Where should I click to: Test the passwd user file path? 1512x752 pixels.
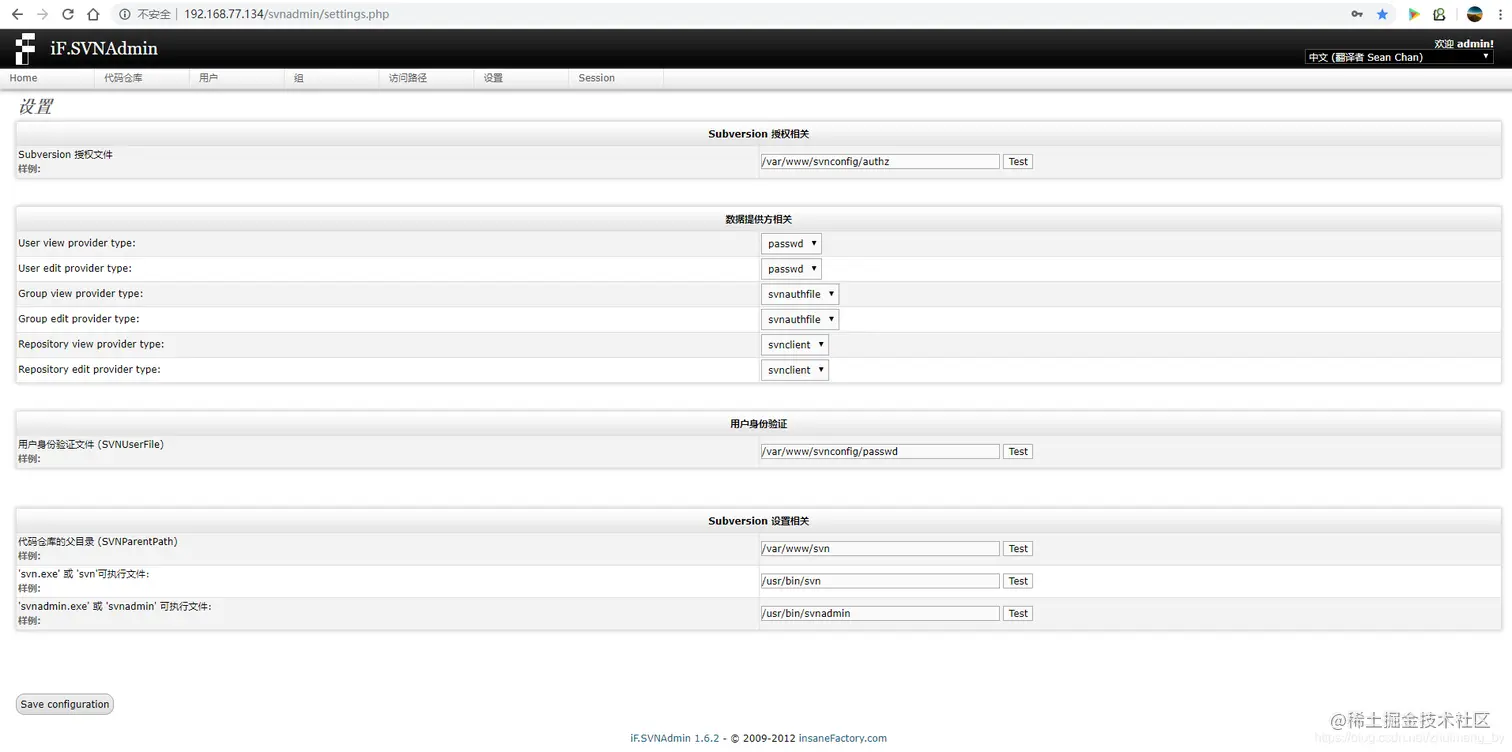(1018, 451)
